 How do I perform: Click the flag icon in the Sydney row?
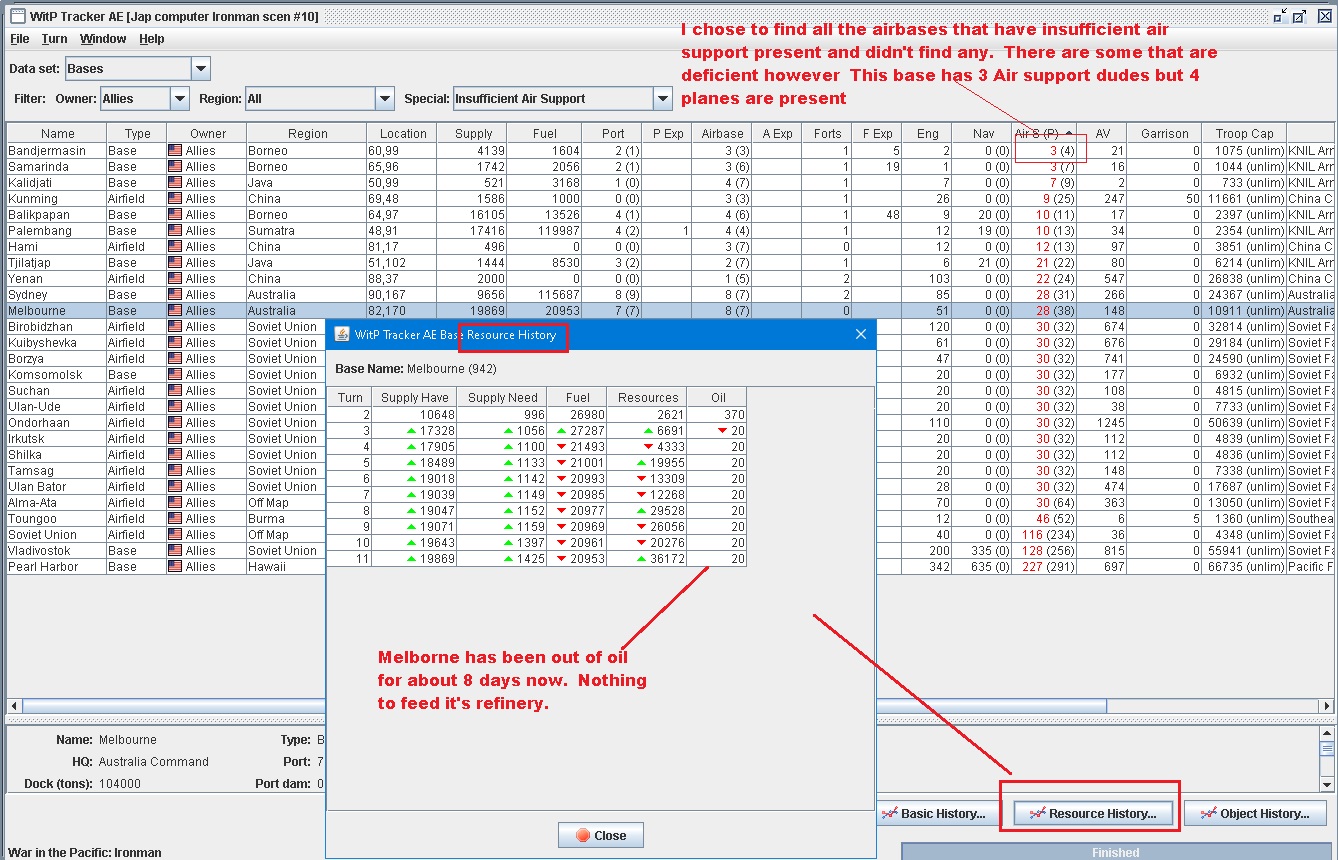click(175, 295)
